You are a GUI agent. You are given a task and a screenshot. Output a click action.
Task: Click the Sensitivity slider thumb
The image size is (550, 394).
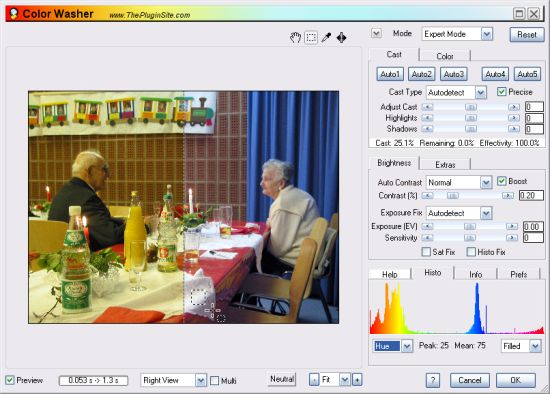(x=470, y=238)
